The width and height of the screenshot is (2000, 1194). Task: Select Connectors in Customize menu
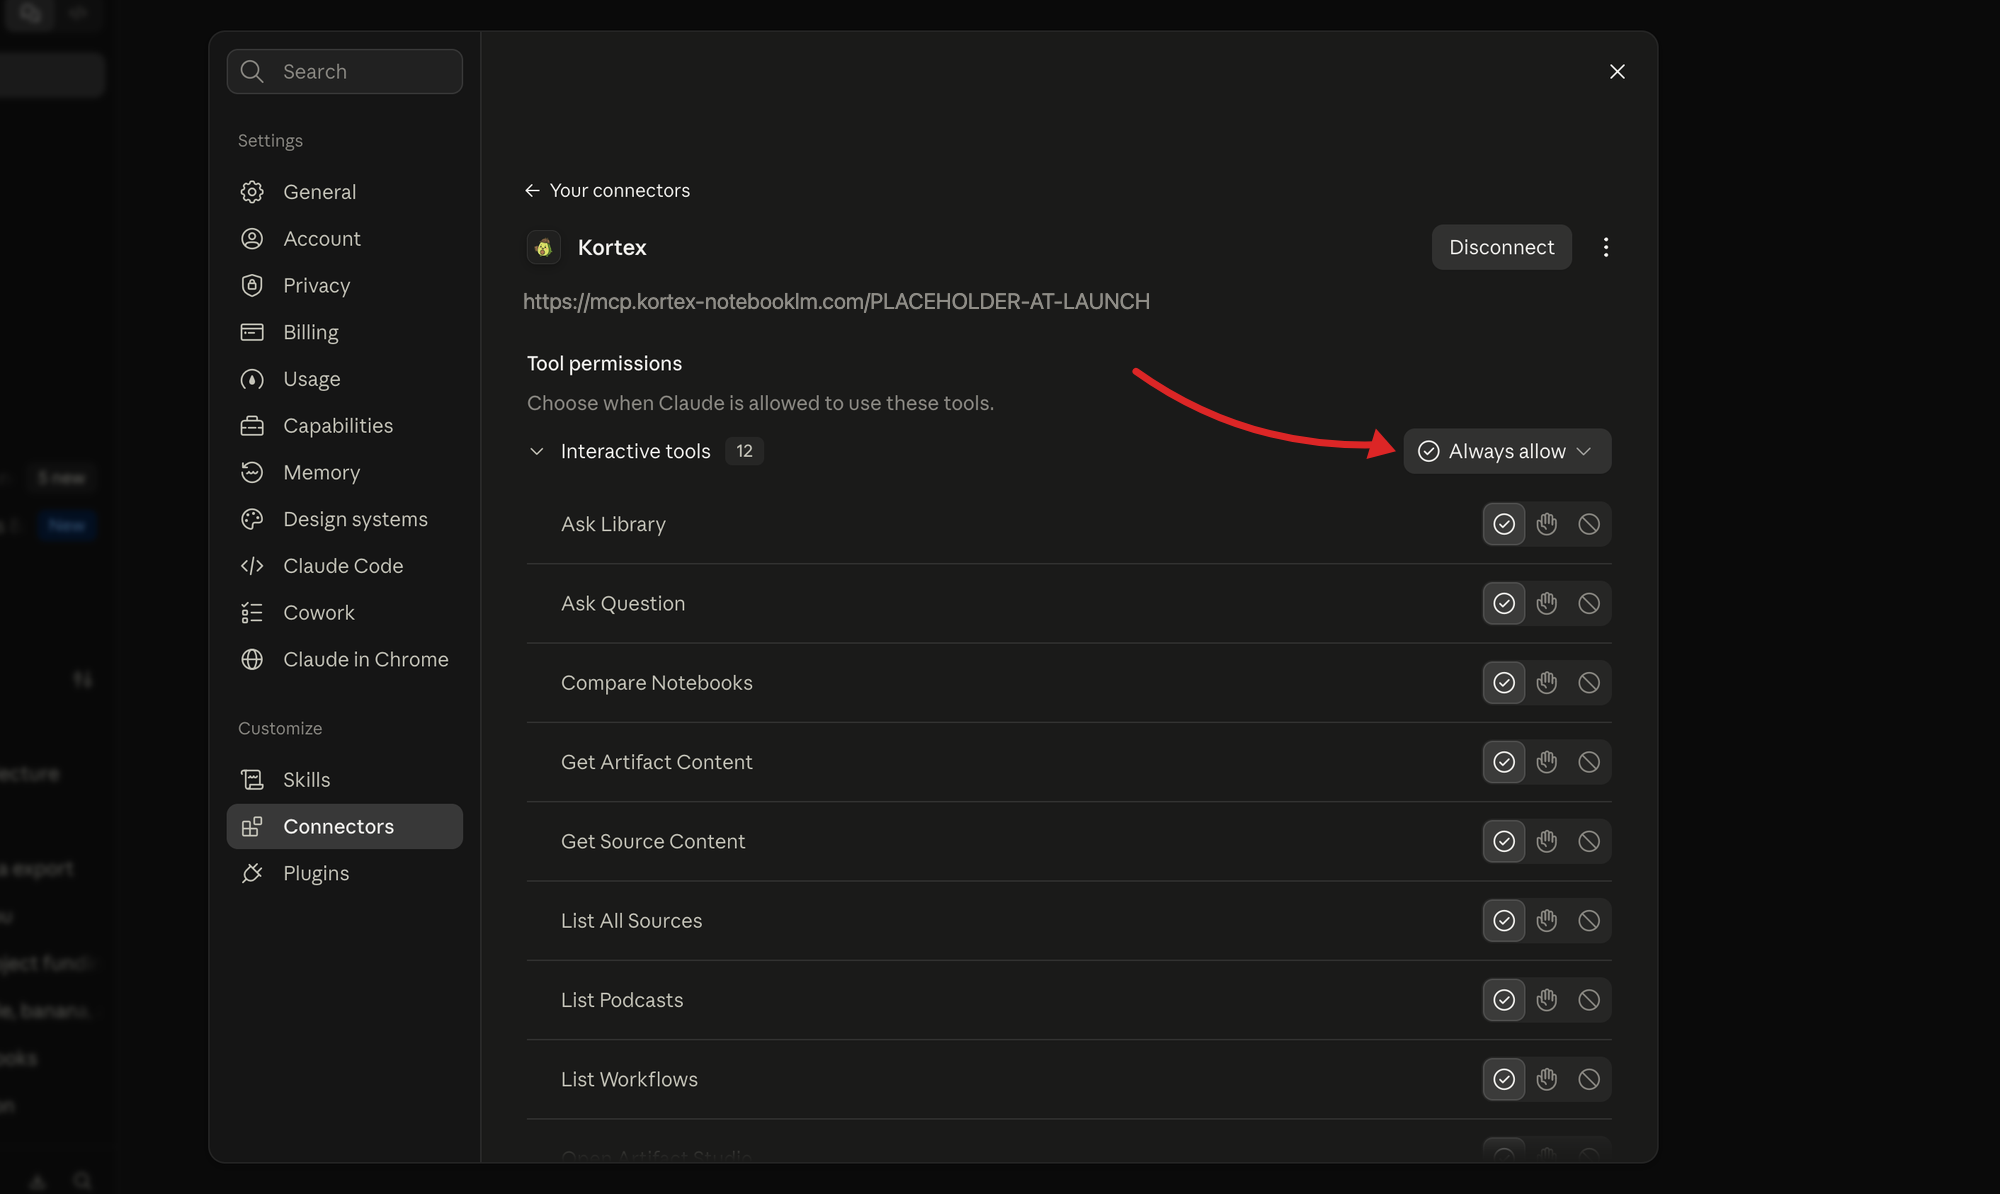[344, 826]
